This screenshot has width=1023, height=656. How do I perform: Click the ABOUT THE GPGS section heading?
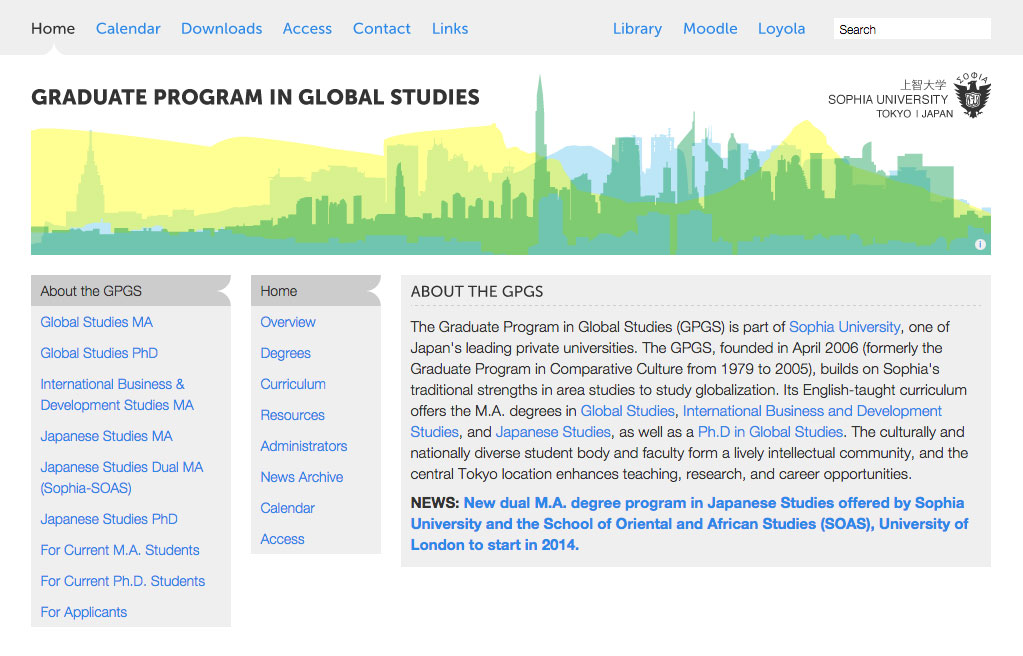477,292
